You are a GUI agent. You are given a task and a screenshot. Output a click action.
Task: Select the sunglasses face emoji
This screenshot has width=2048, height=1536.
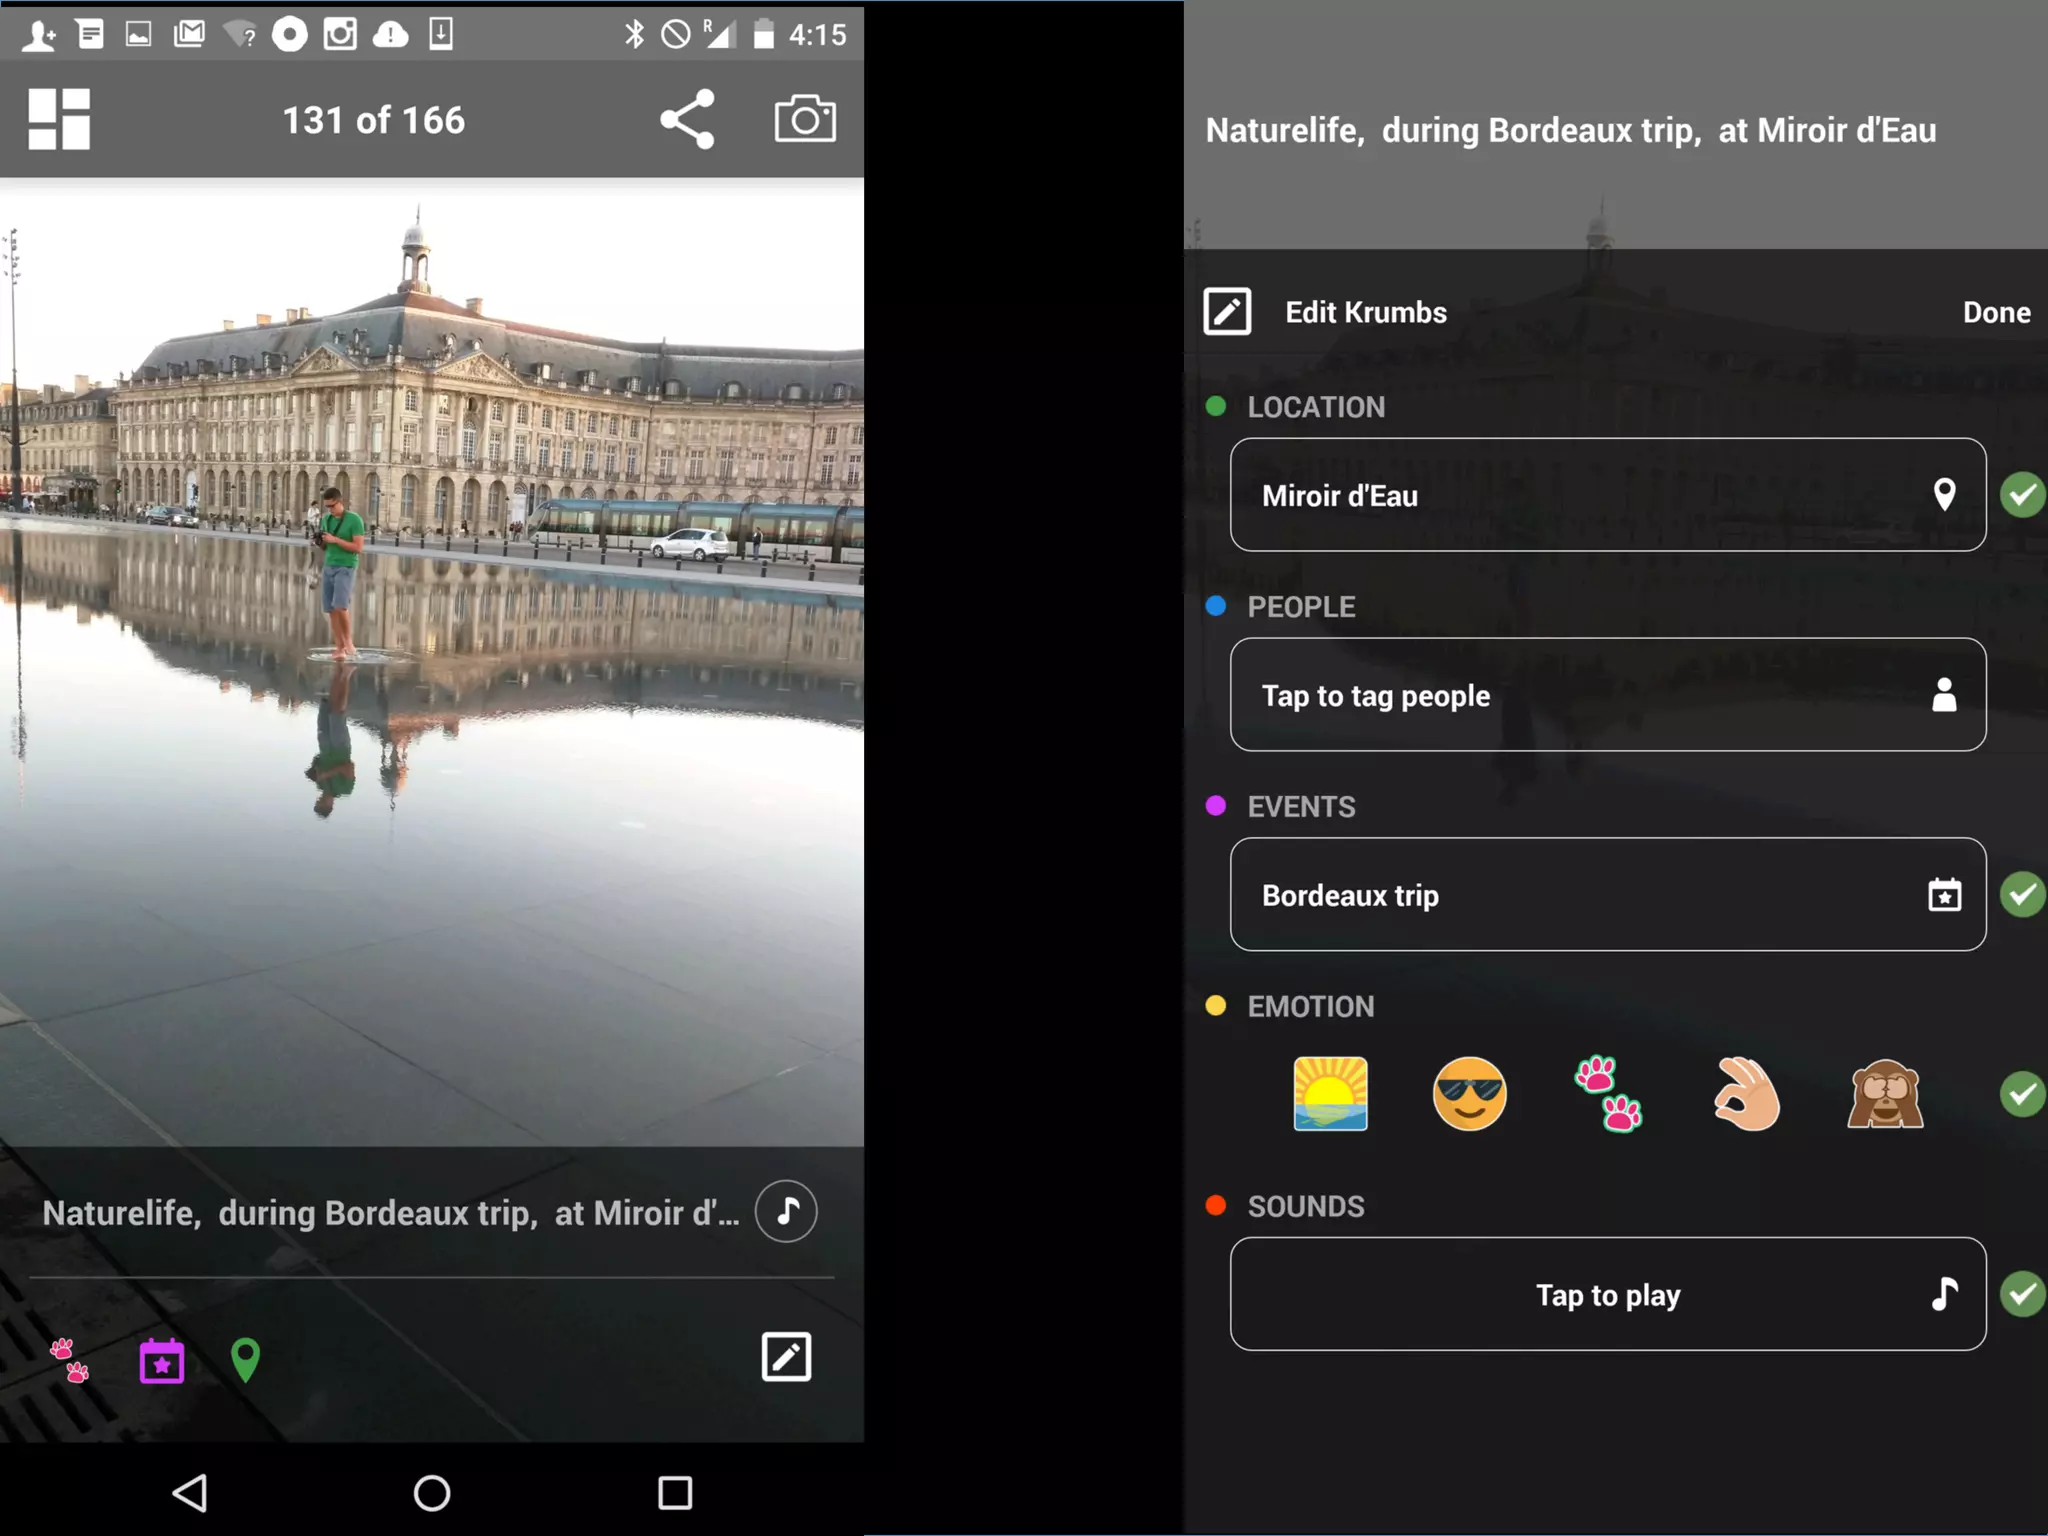[x=1469, y=1094]
